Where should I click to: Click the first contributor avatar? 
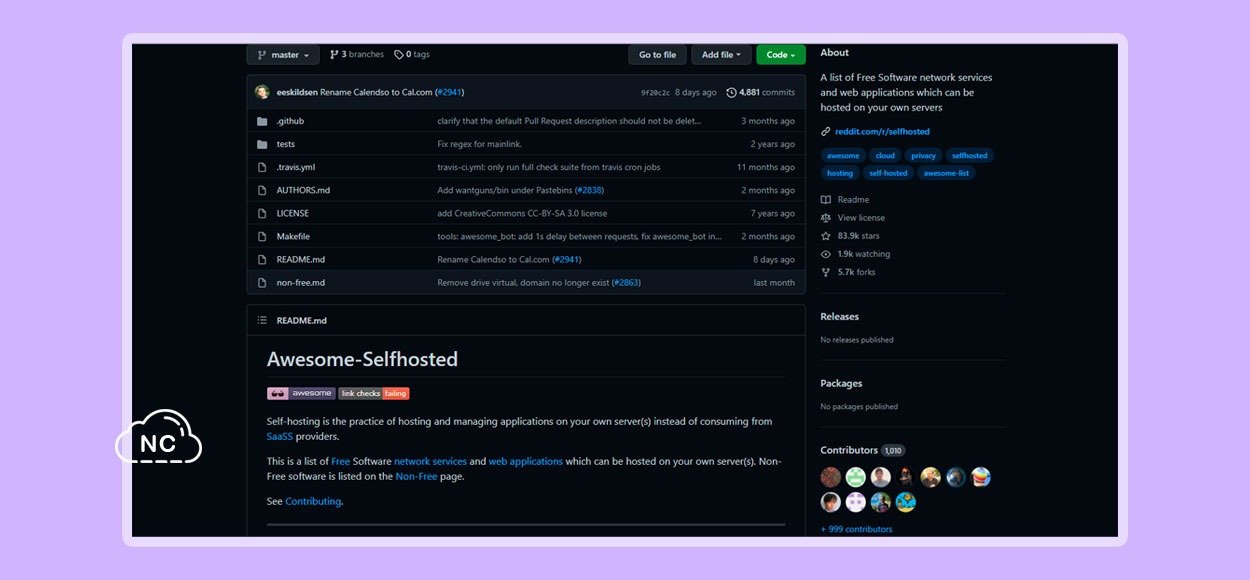tap(831, 477)
